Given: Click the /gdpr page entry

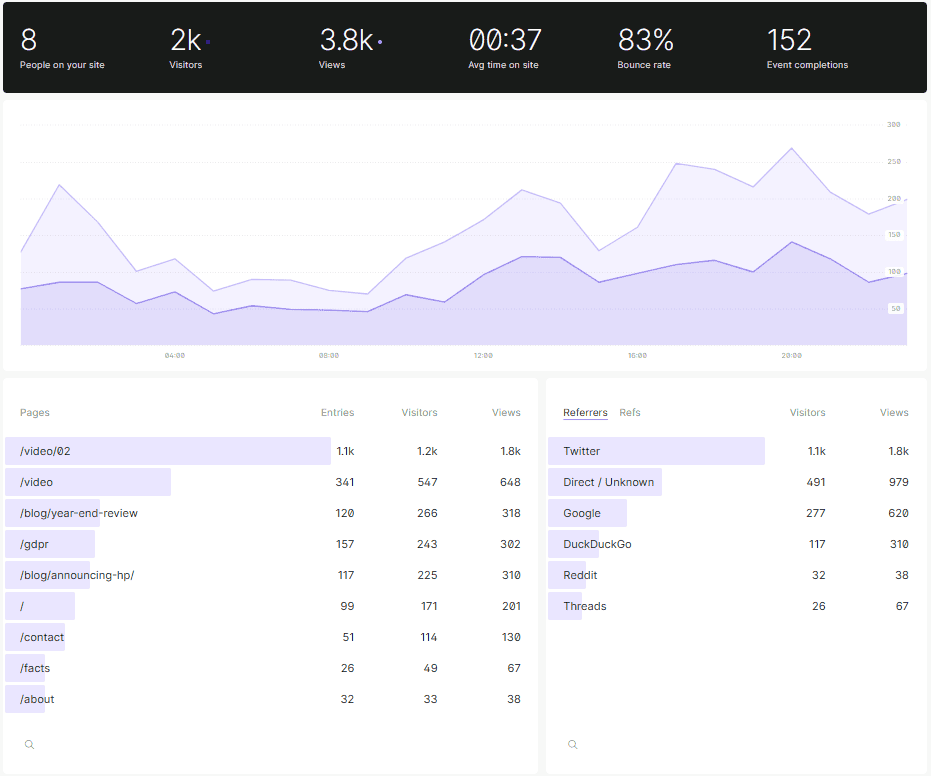Looking at the screenshot, I should 37,544.
